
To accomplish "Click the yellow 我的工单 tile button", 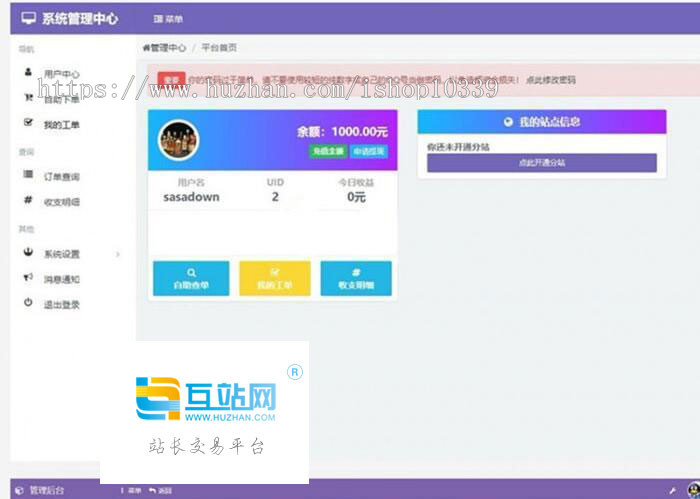I will [x=275, y=279].
